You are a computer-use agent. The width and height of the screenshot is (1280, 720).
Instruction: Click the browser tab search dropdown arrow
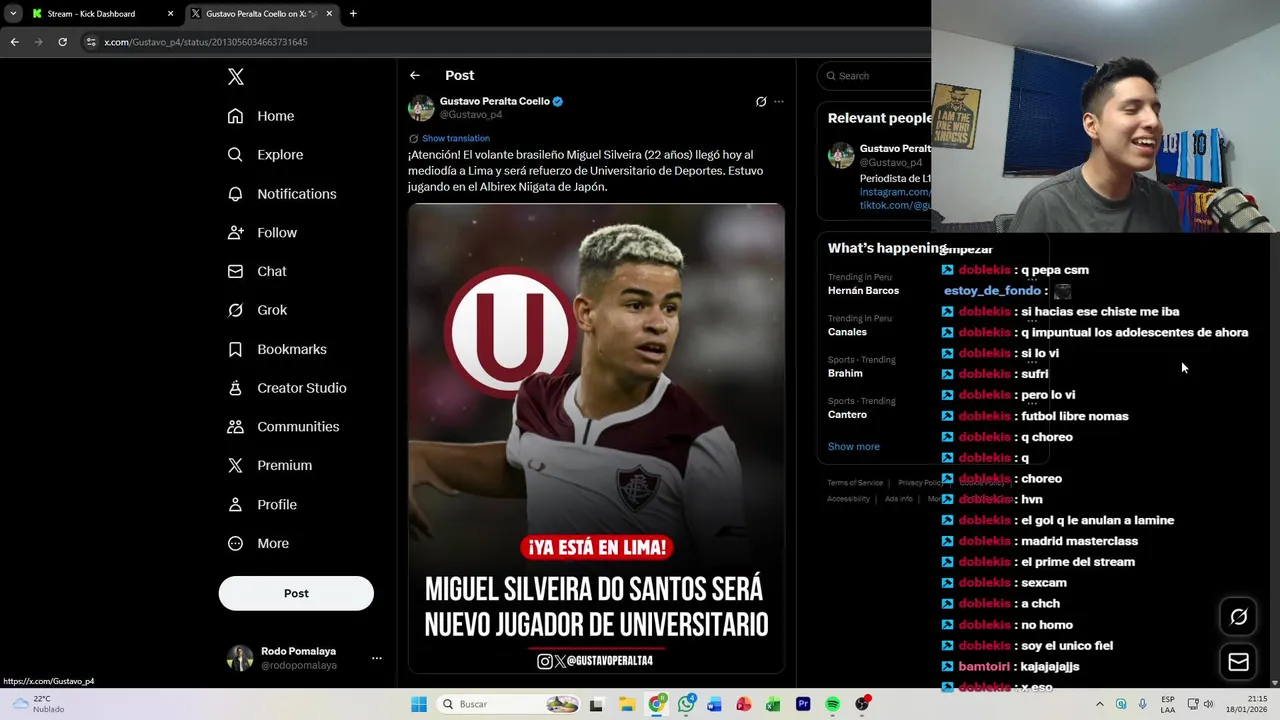(13, 14)
